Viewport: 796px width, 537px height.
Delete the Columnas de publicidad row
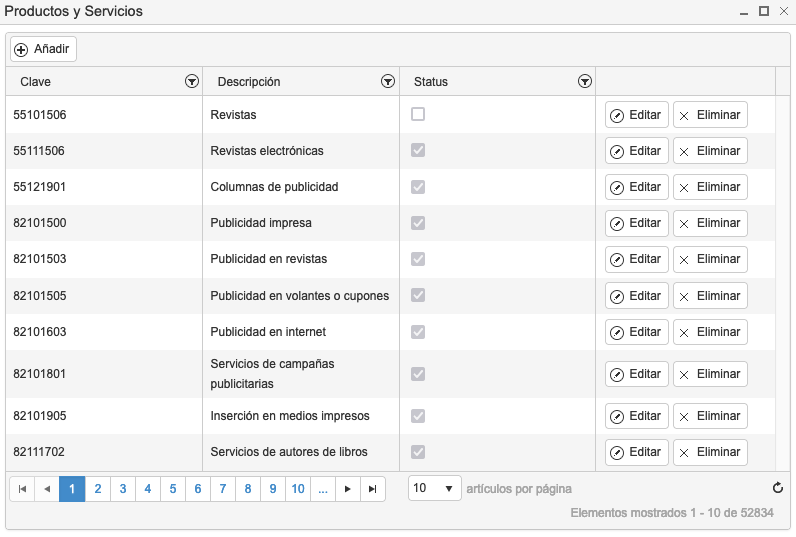pos(710,187)
